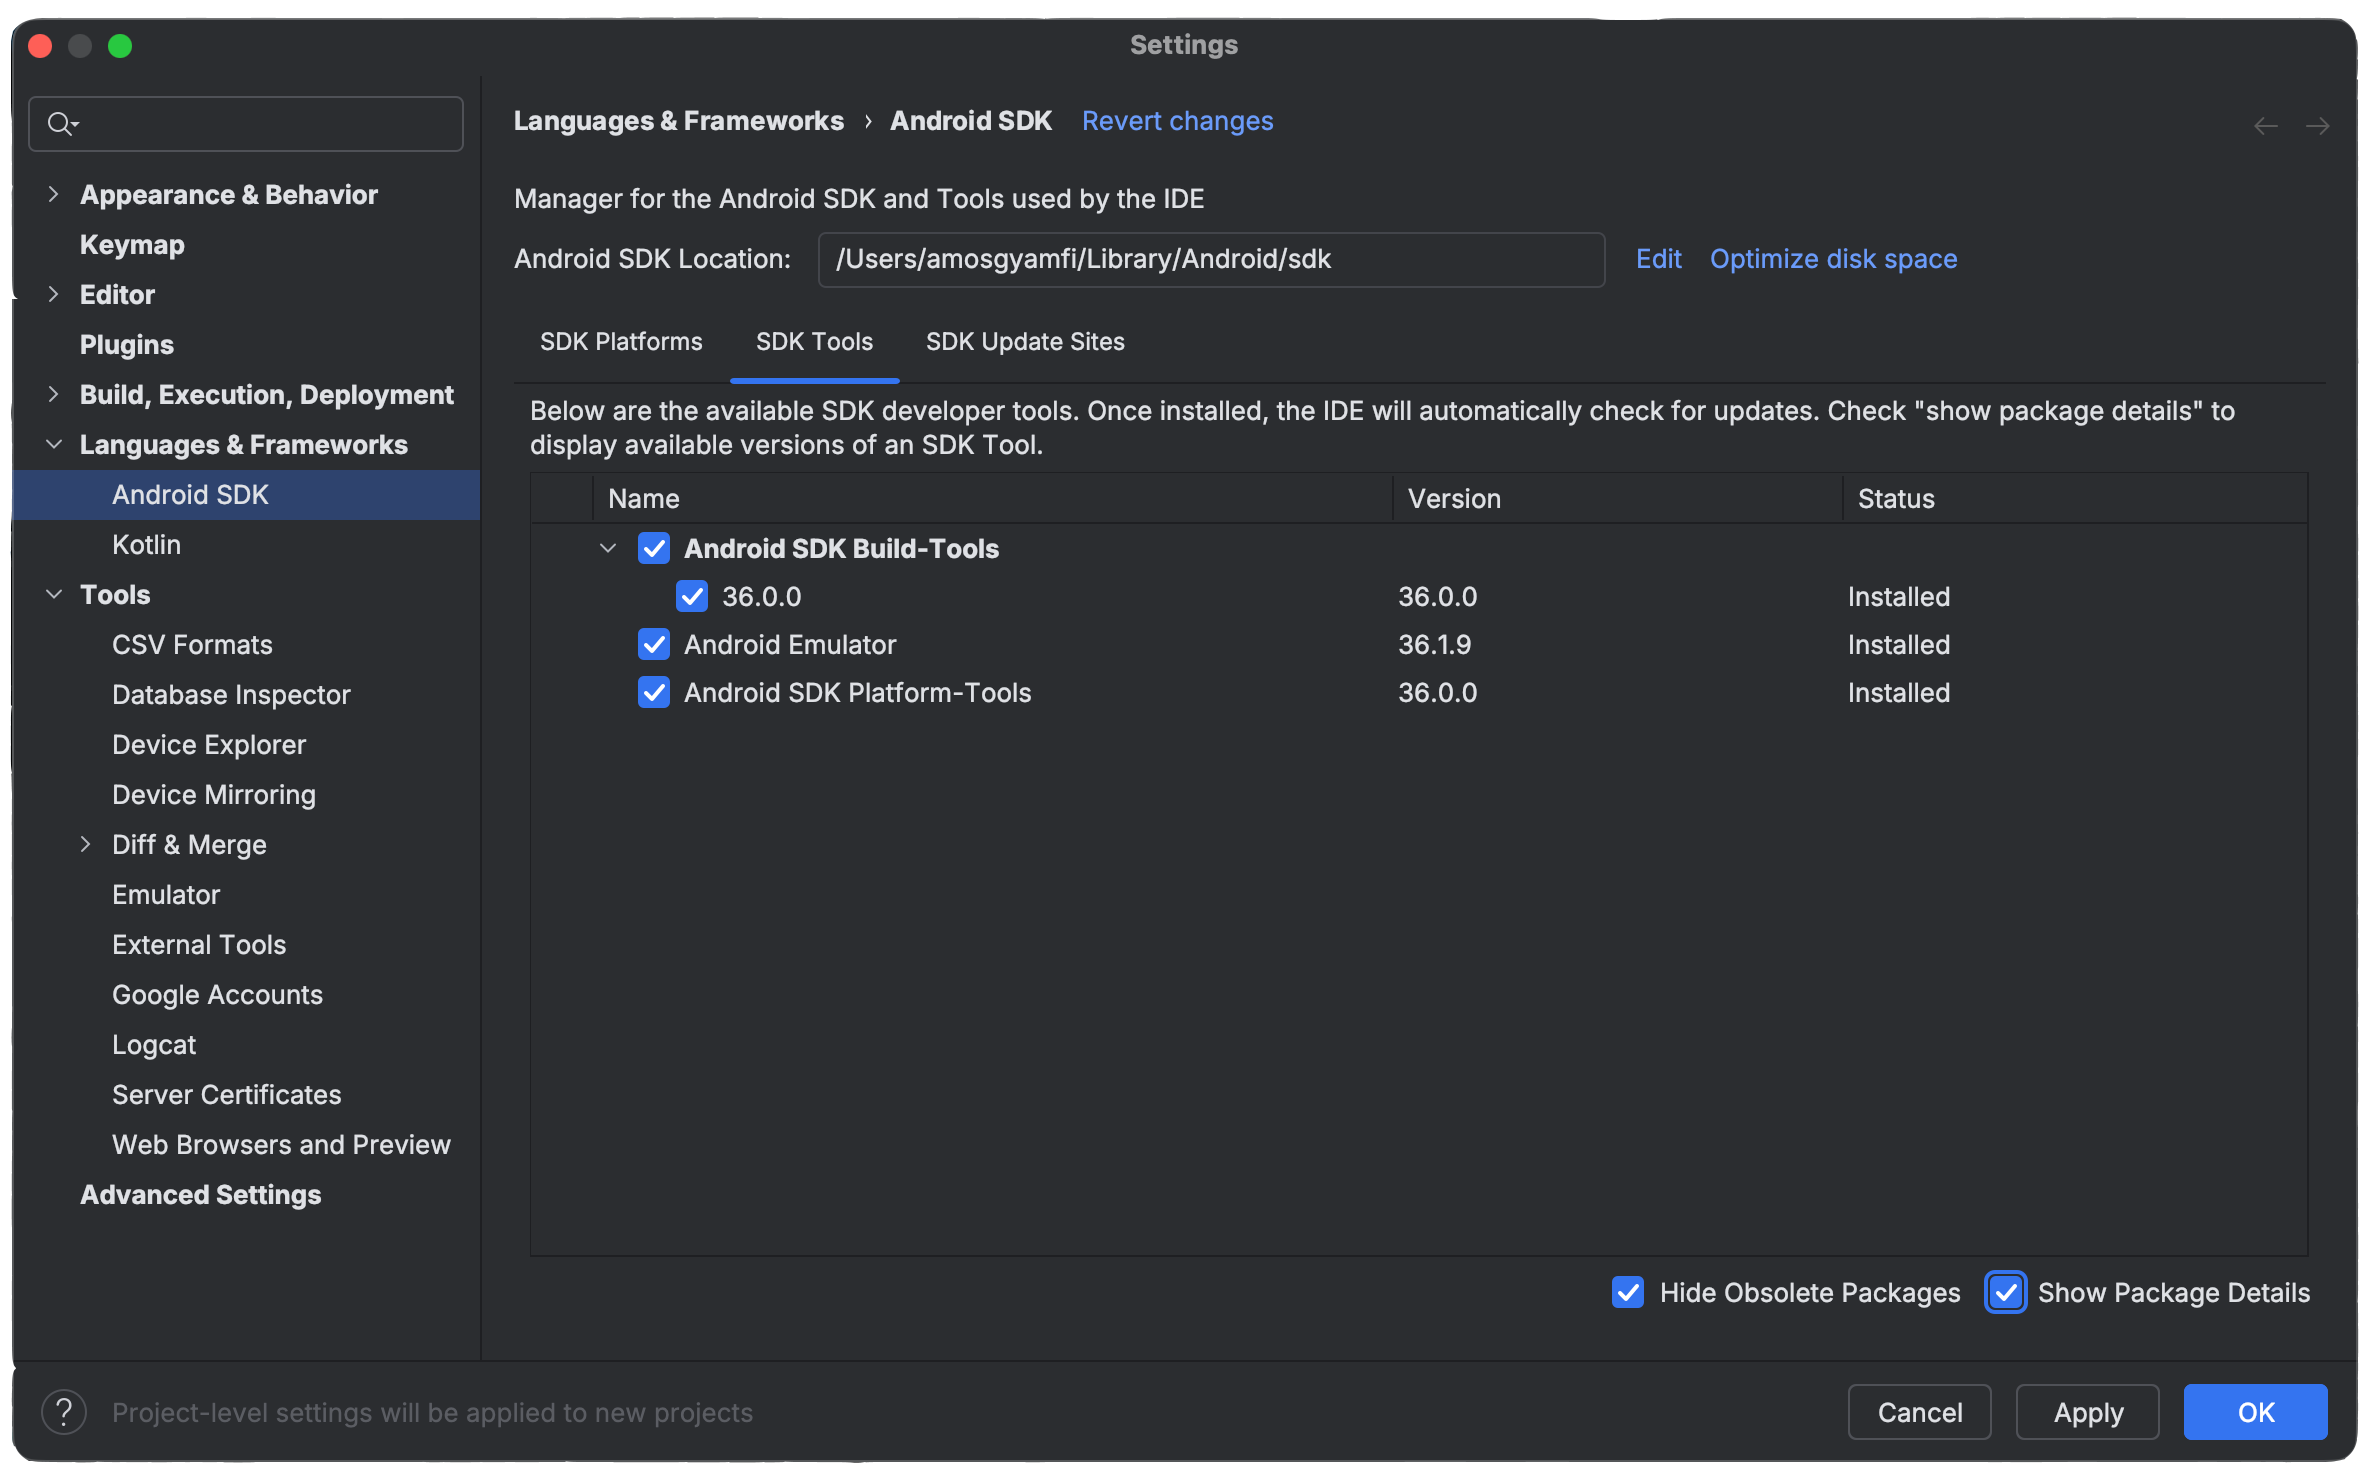This screenshot has height=1476, width=2372.
Task: Click the Version column header
Action: click(1617, 498)
